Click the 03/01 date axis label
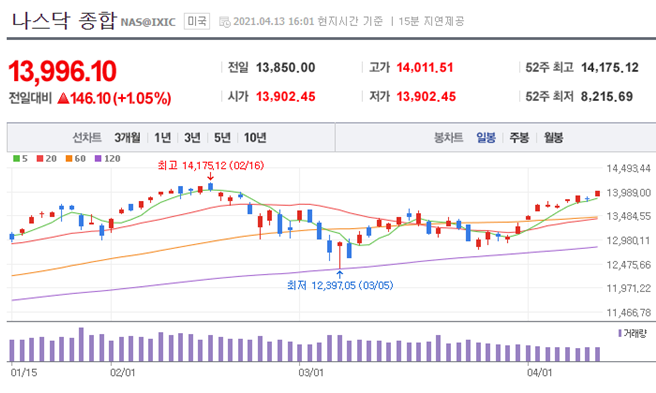Viewport: 656px width, 393px height. coord(311,372)
